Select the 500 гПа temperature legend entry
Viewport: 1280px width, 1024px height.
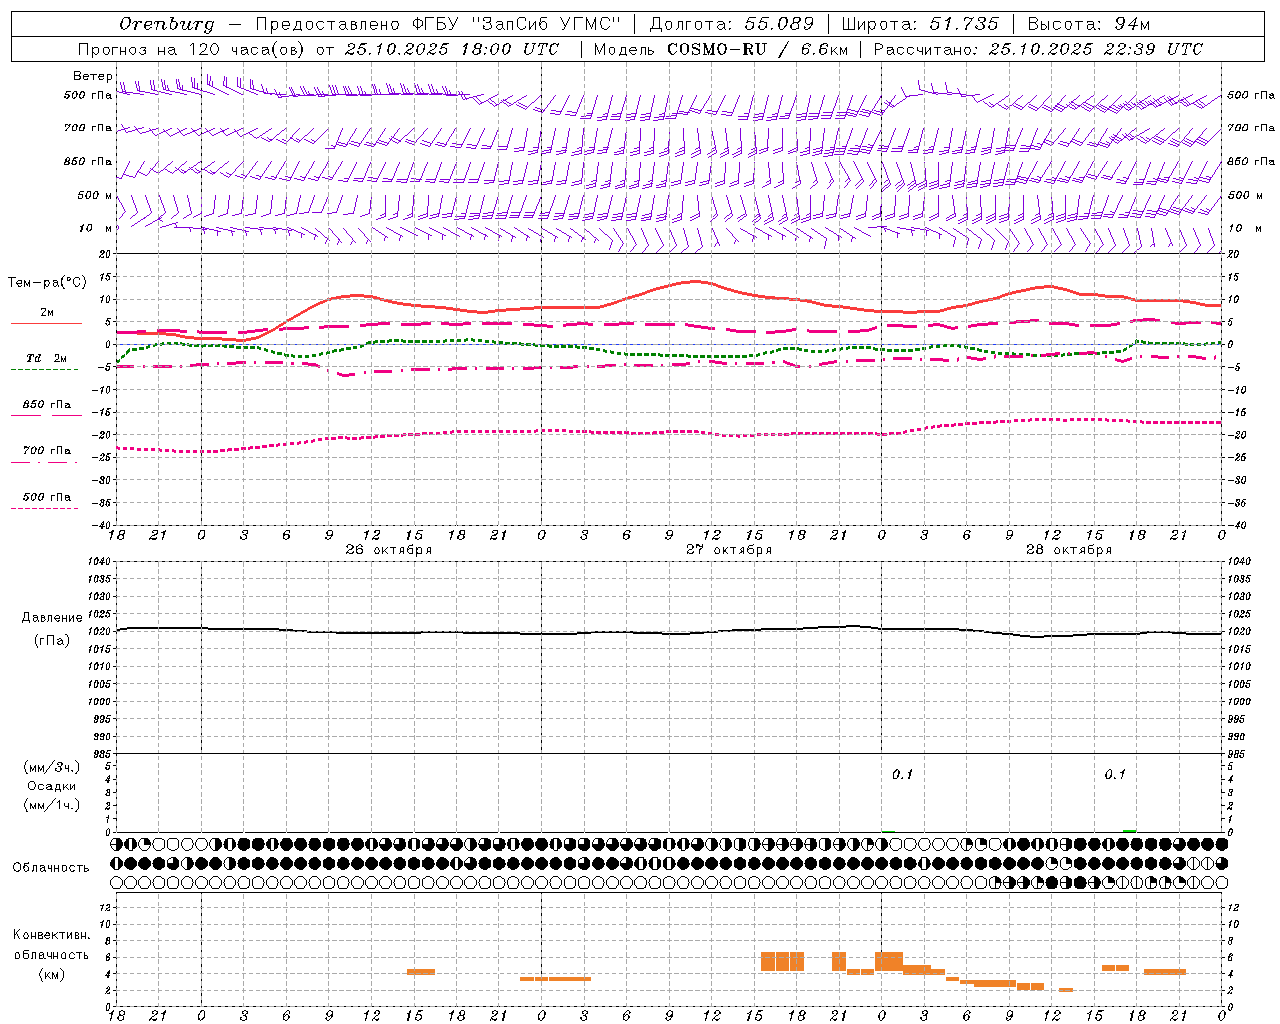coord(47,499)
